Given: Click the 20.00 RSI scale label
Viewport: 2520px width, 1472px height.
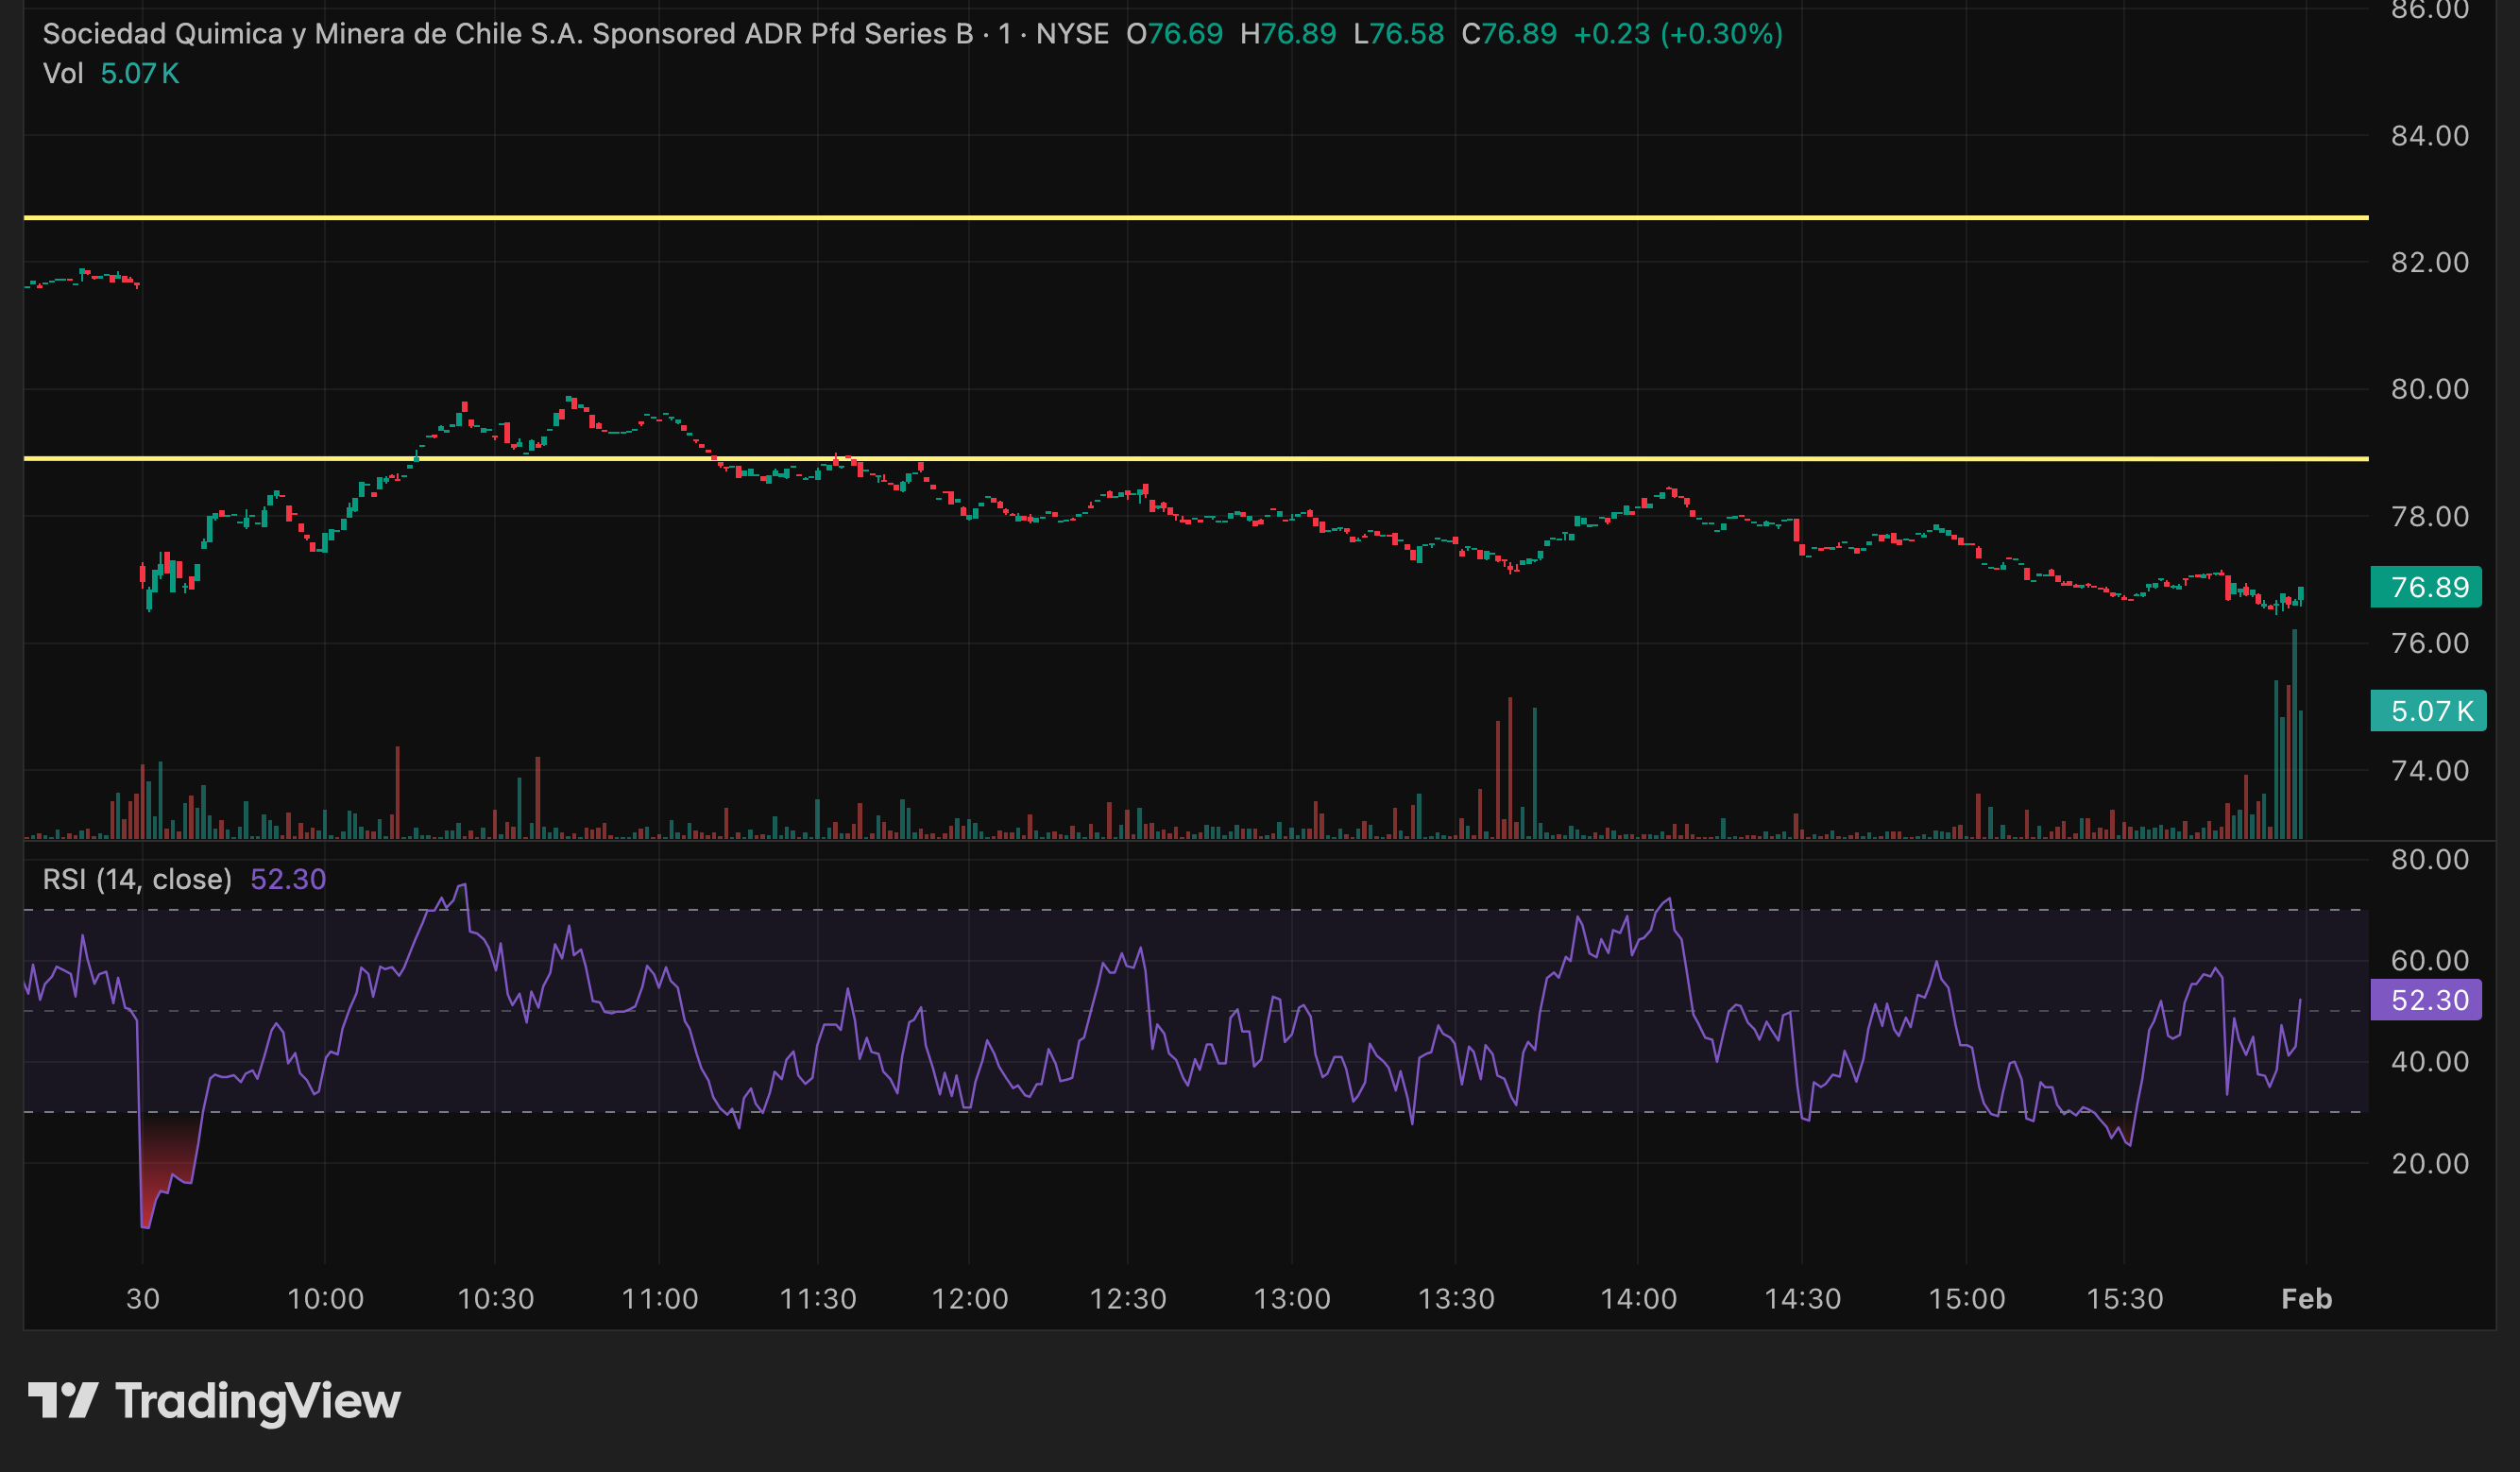Looking at the screenshot, I should 2429,1164.
